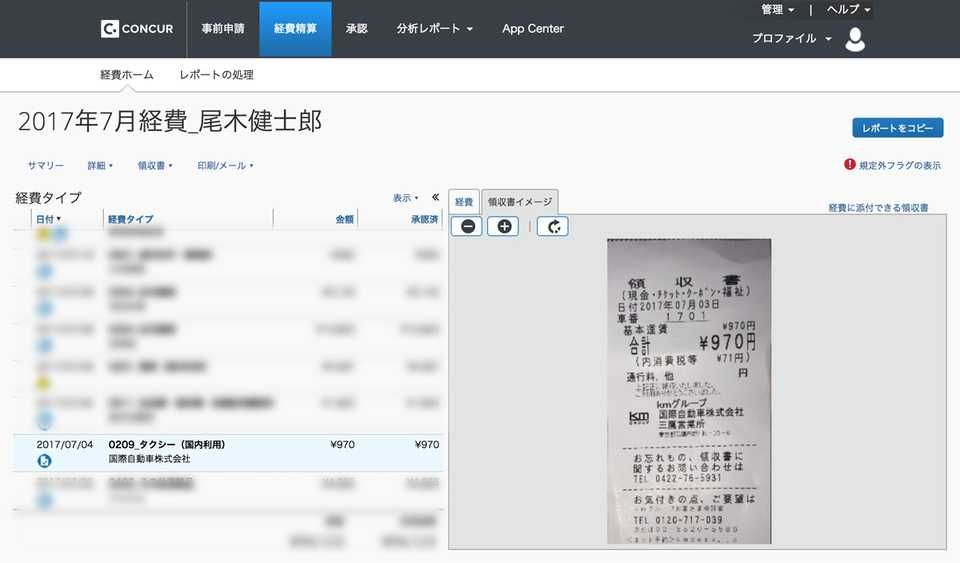
Task: Sort by 日付 column header
Action: [x=48, y=219]
